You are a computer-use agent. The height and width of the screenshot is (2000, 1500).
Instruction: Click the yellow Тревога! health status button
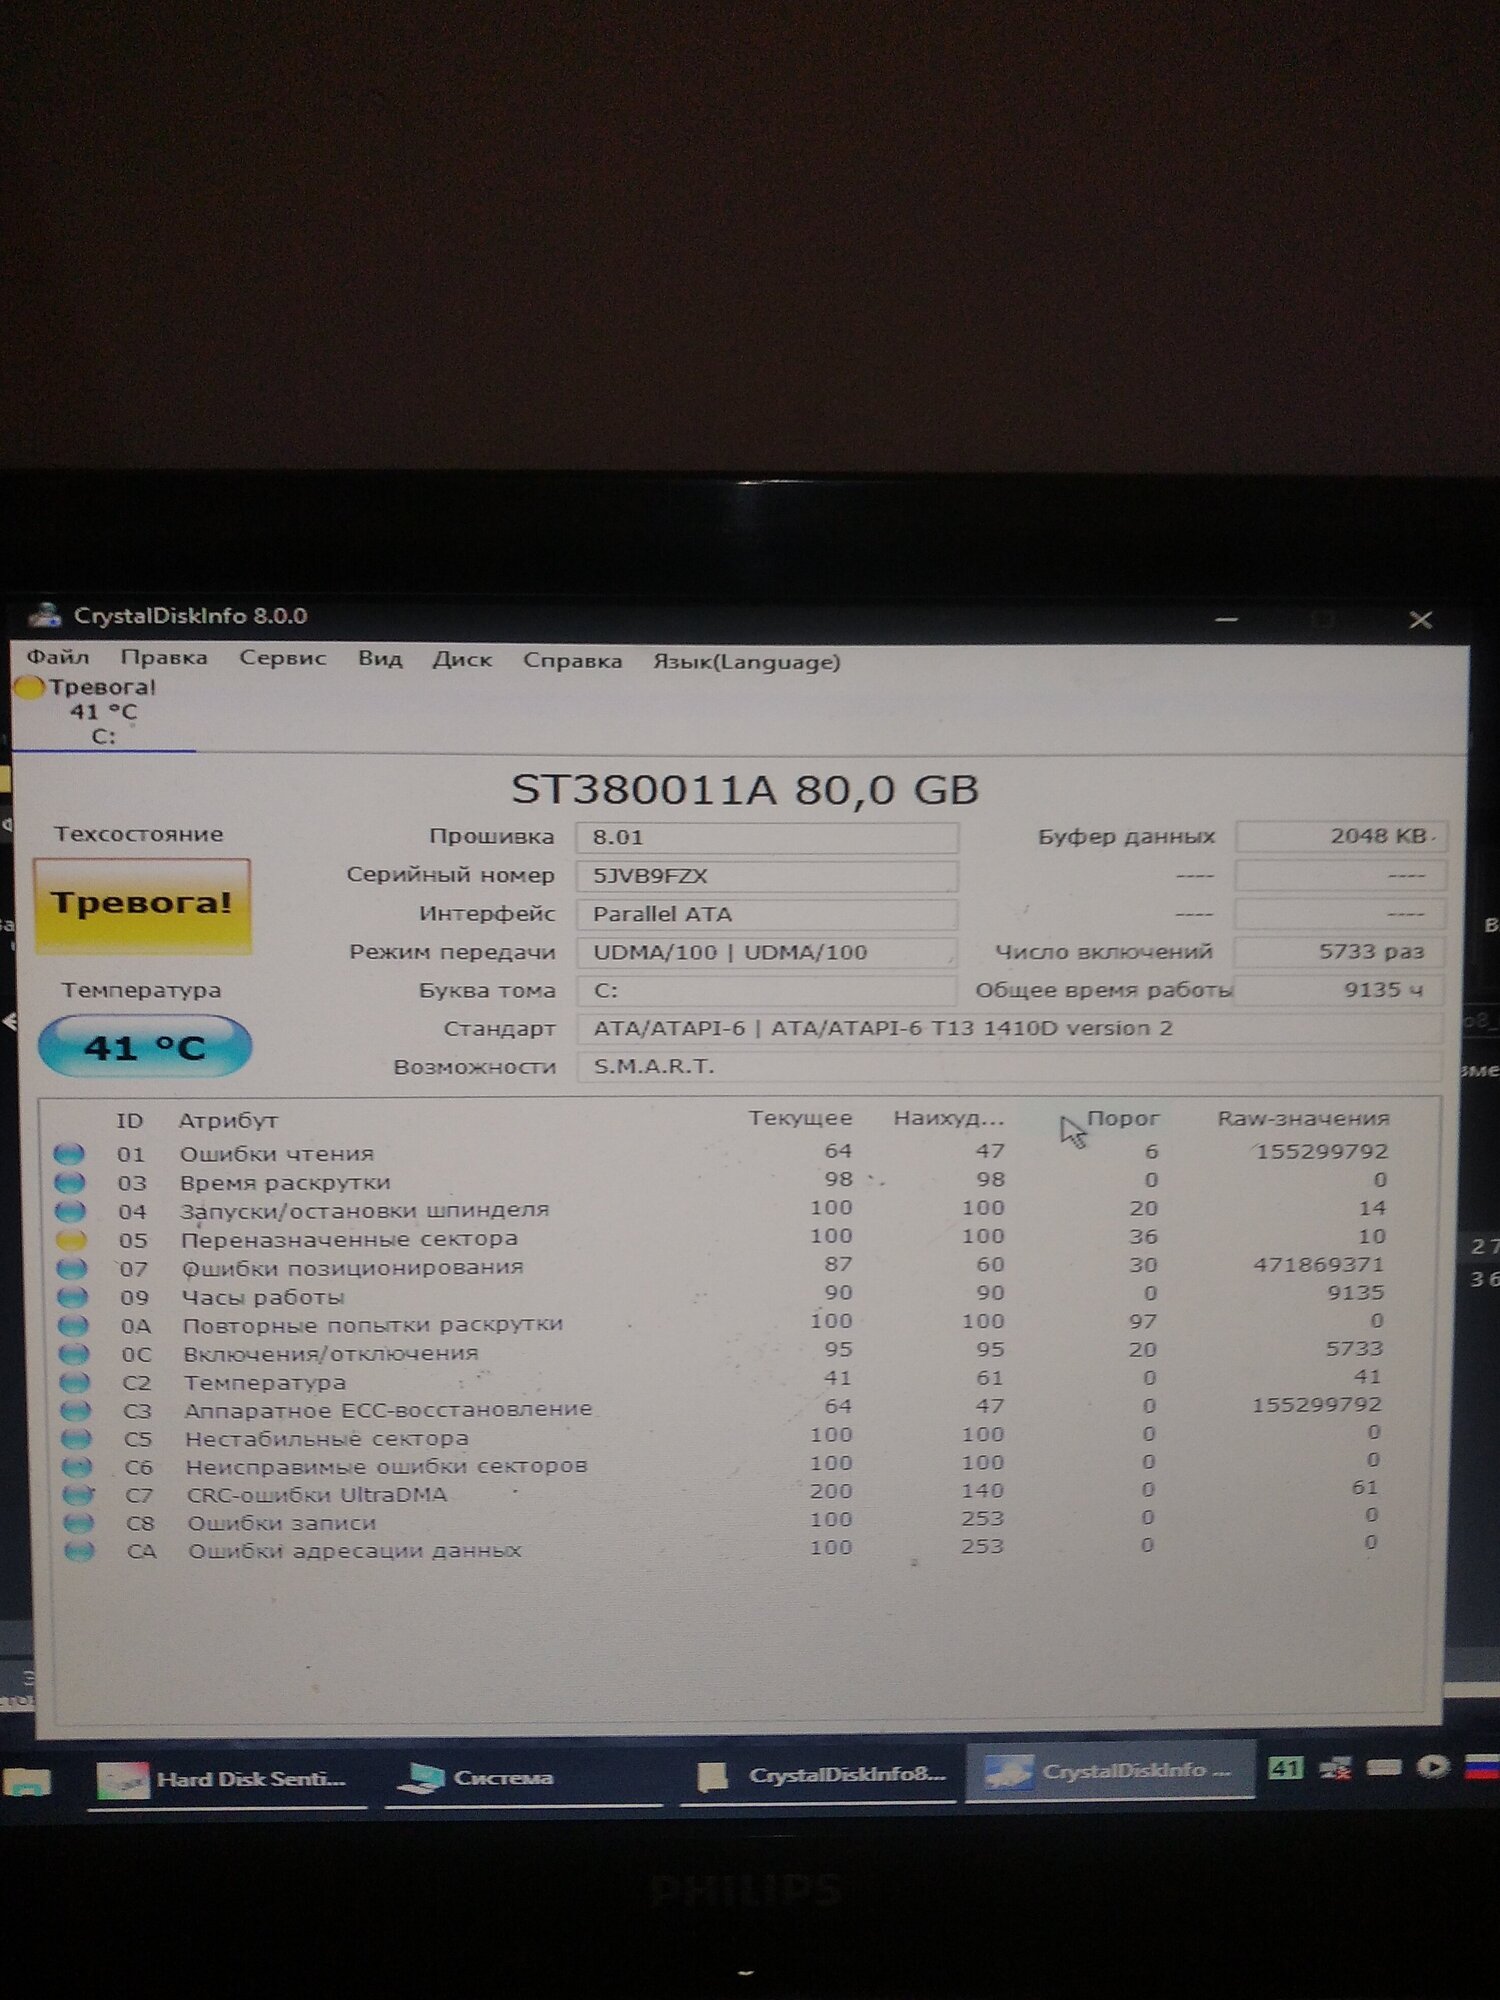coord(142,905)
